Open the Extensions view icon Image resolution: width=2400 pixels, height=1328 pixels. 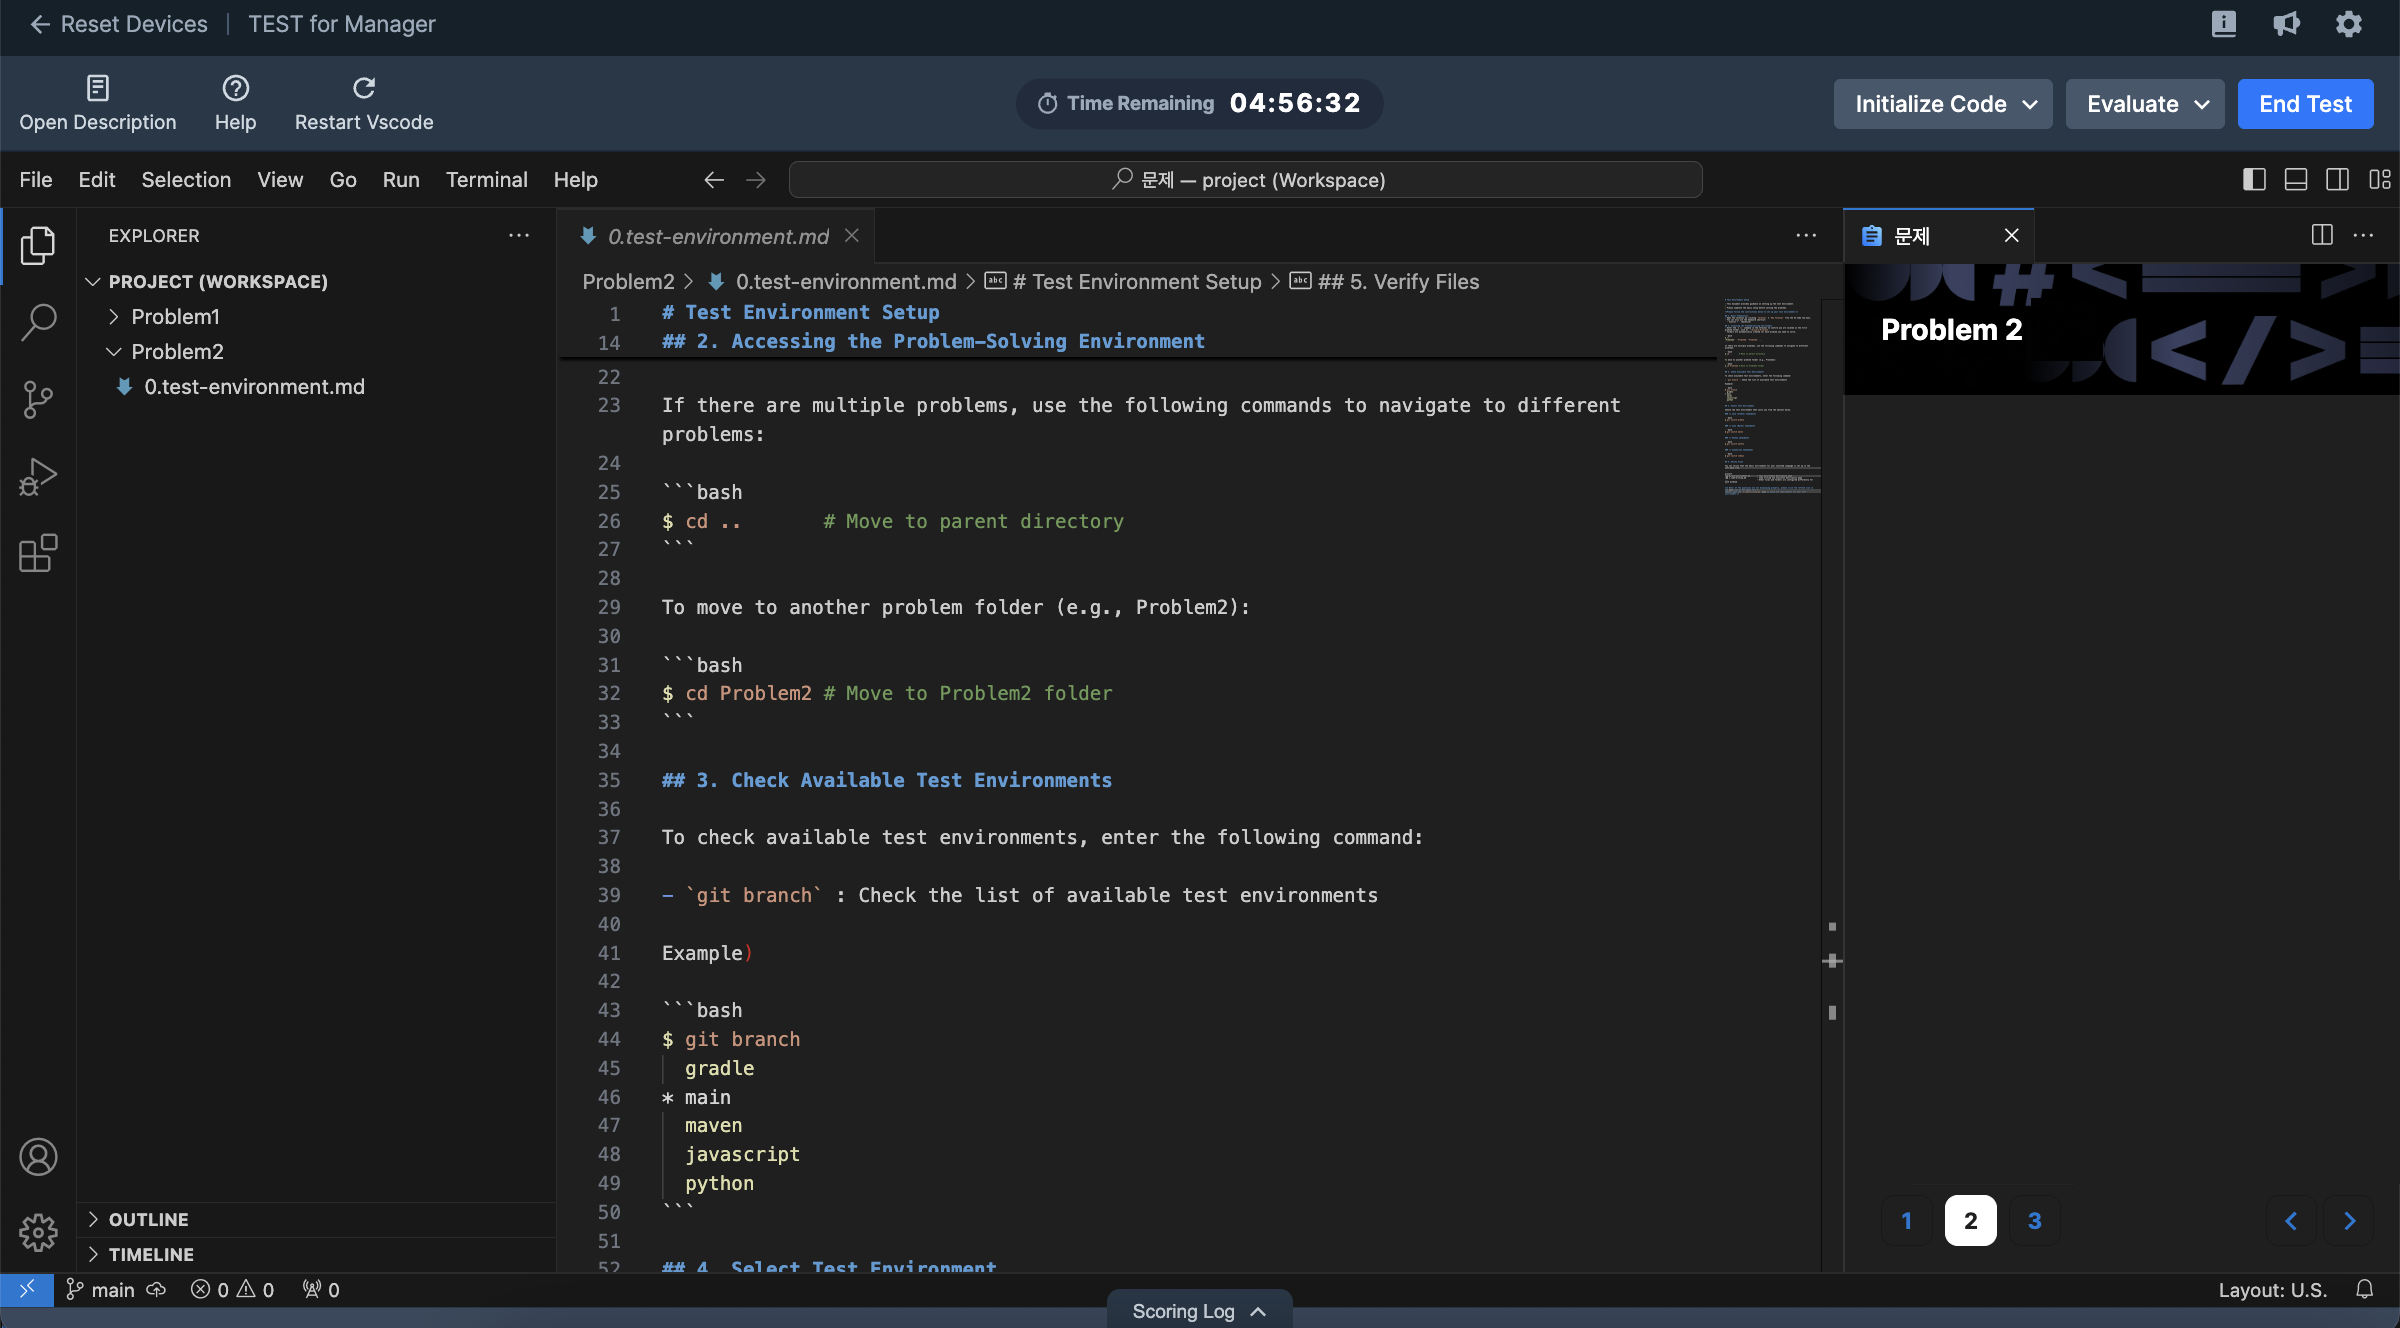[38, 553]
